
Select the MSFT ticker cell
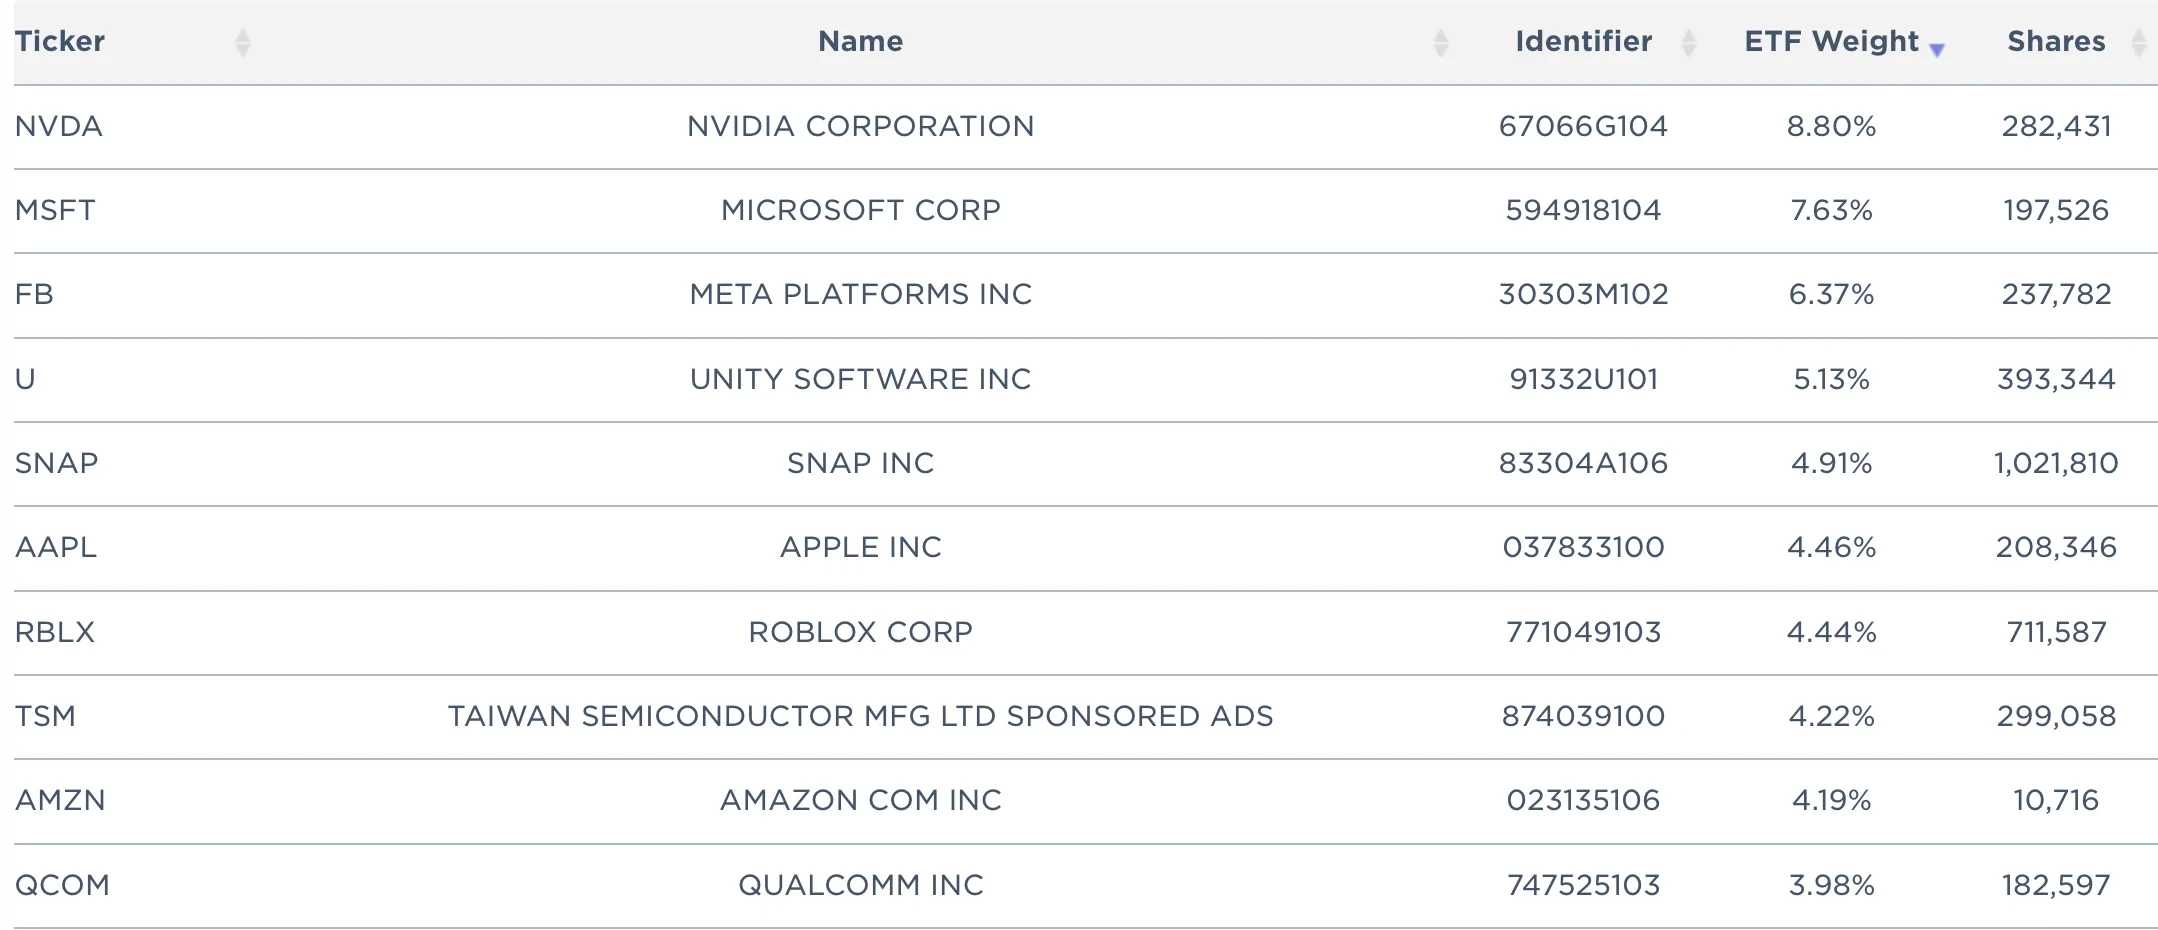coord(55,210)
